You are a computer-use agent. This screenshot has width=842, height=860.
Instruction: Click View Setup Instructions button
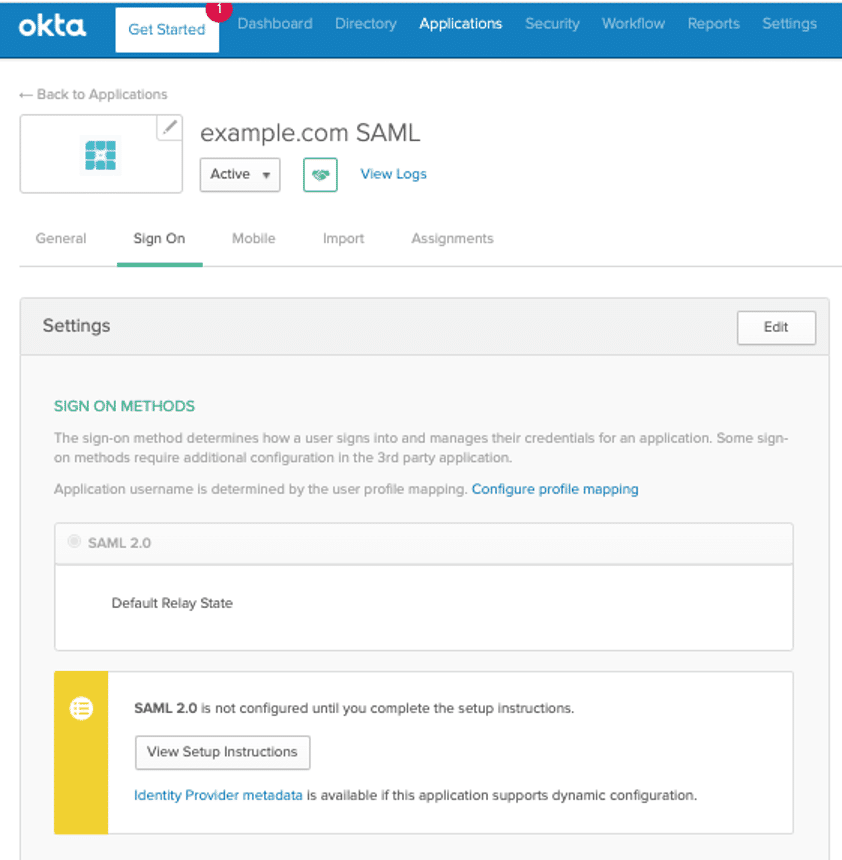[222, 752]
